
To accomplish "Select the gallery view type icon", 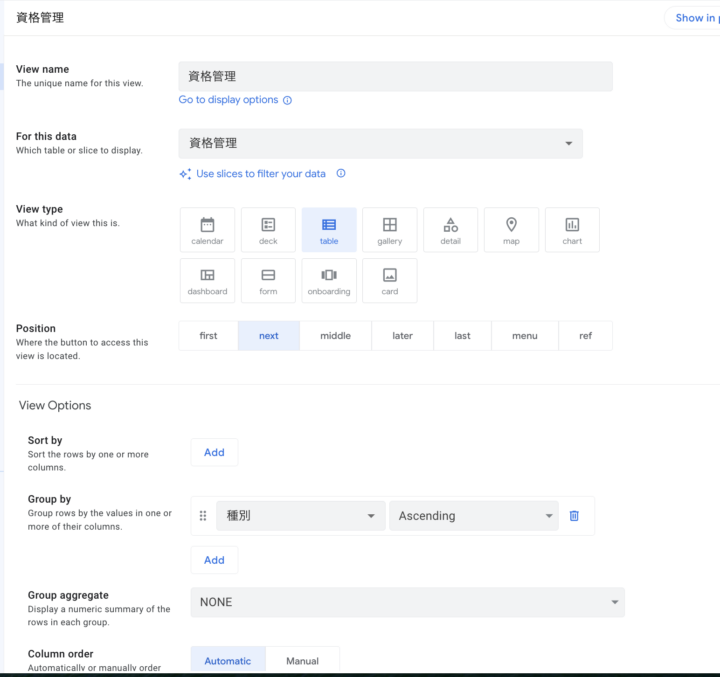I will tap(389, 230).
